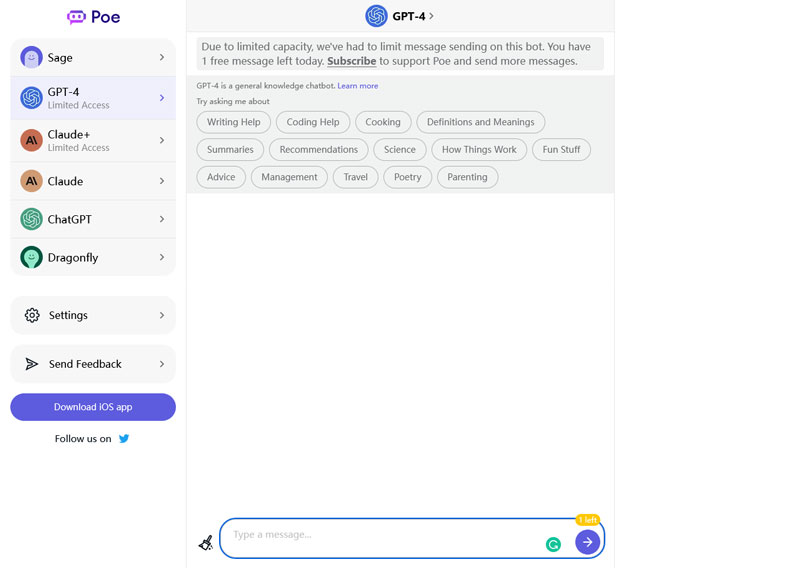Click the clear context broom icon
800x568 pixels.
pos(206,543)
